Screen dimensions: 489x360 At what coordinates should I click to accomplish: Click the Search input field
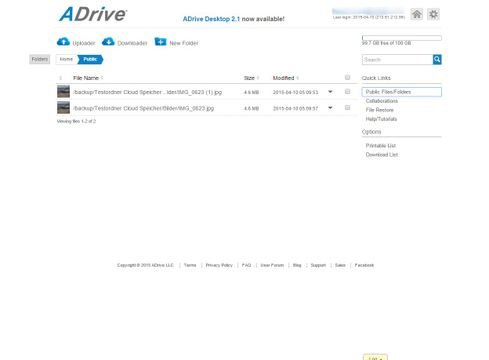click(x=397, y=60)
